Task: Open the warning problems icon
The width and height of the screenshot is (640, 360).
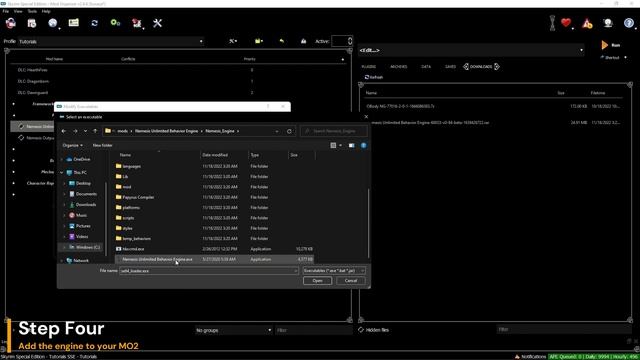Action: pyautogui.click(x=587, y=24)
